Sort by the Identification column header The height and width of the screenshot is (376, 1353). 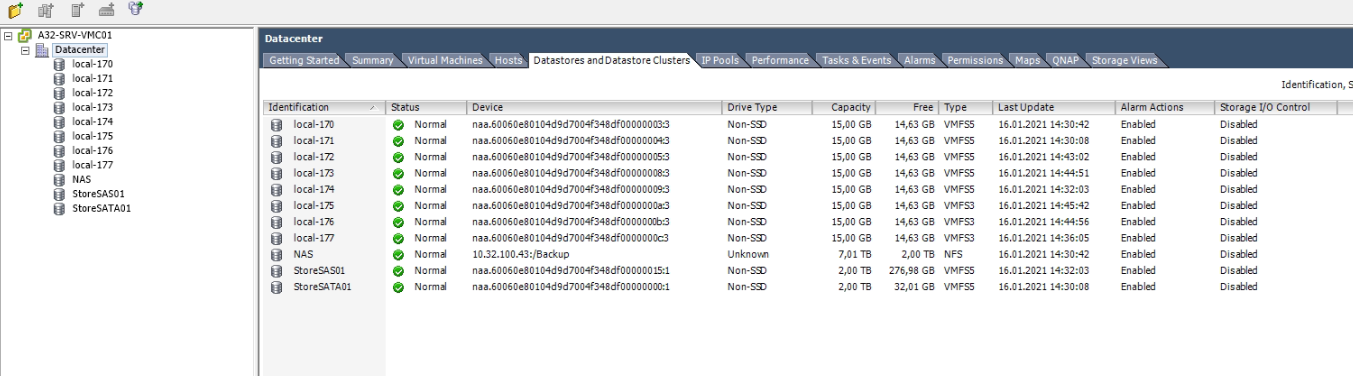coord(325,107)
